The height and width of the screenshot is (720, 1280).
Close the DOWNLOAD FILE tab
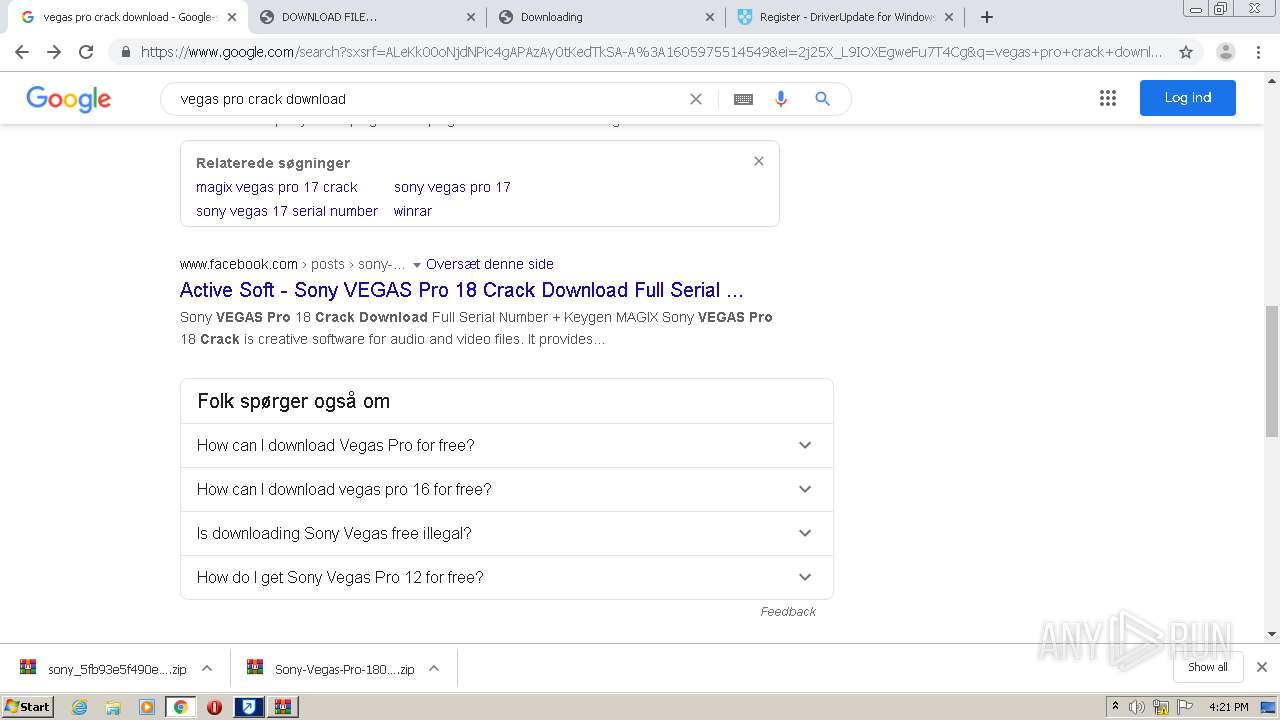point(471,17)
